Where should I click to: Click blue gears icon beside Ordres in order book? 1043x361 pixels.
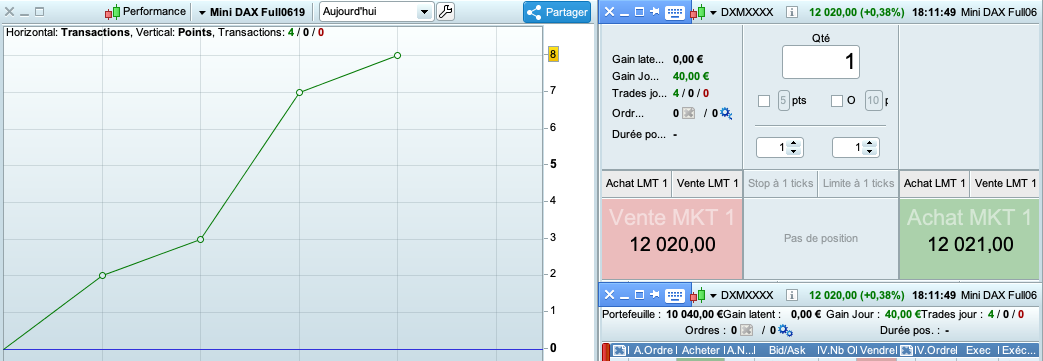click(785, 330)
